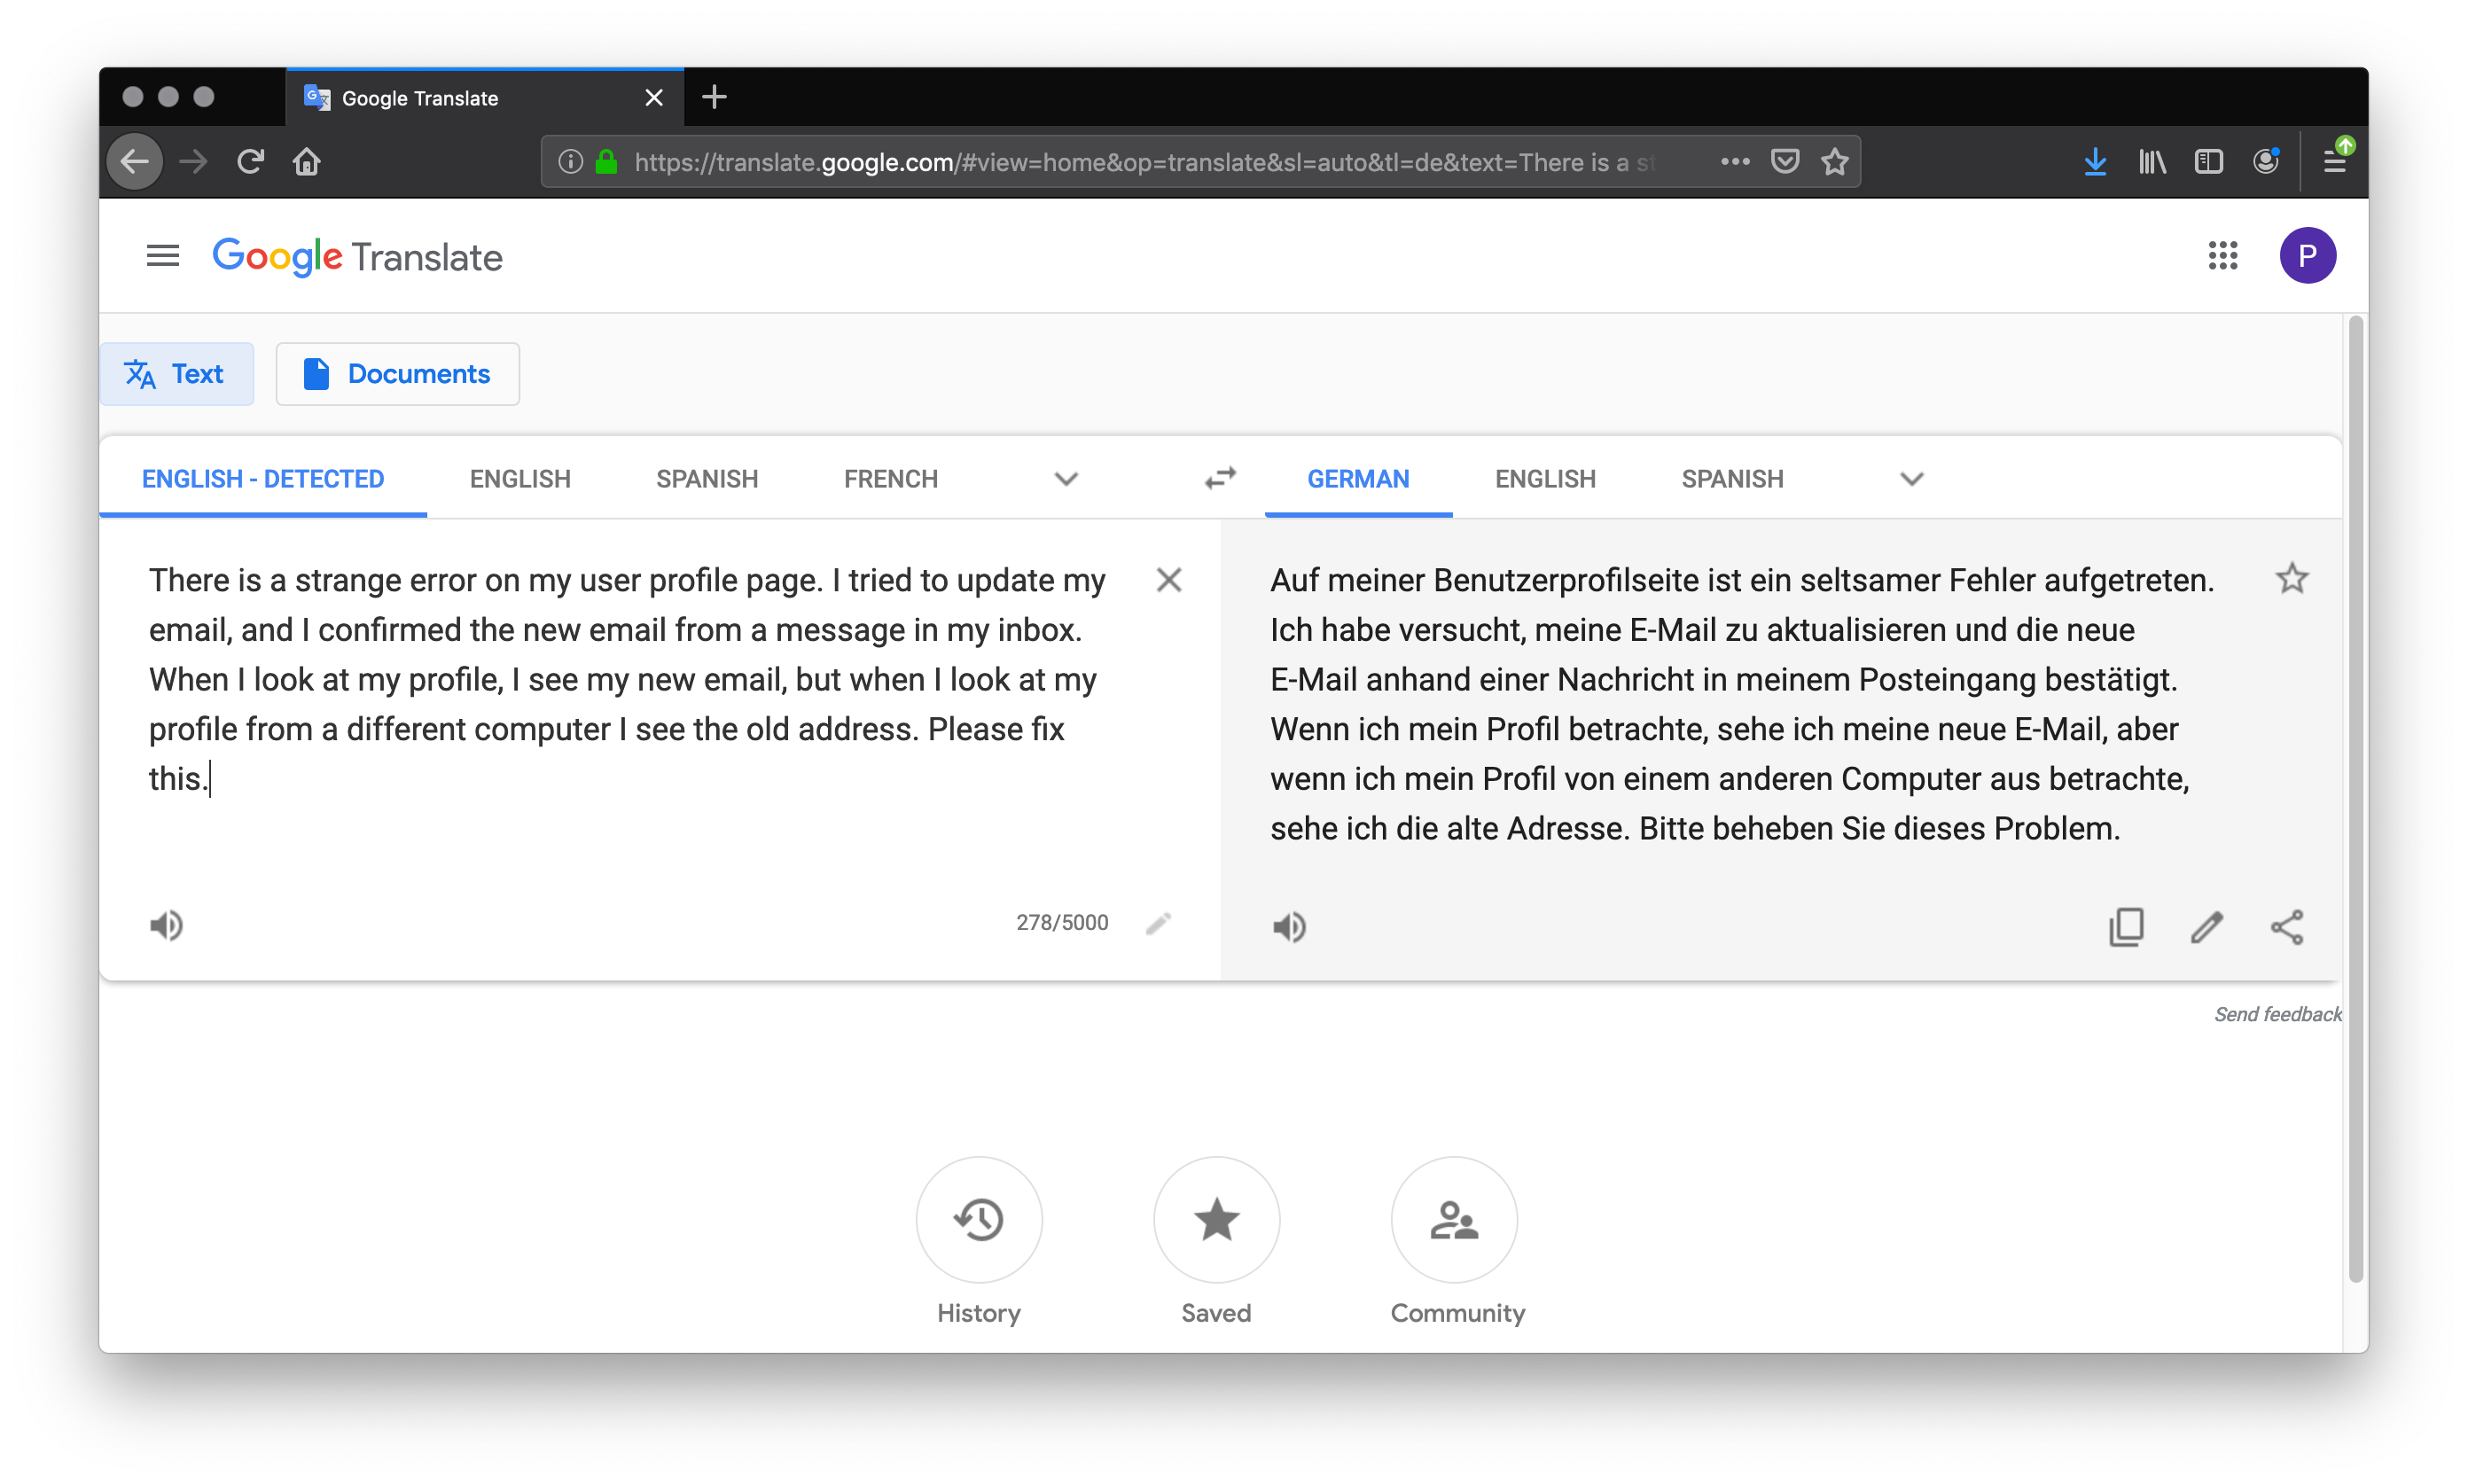This screenshot has height=1484, width=2468.
Task: Listen to the English source text
Action: tap(166, 925)
